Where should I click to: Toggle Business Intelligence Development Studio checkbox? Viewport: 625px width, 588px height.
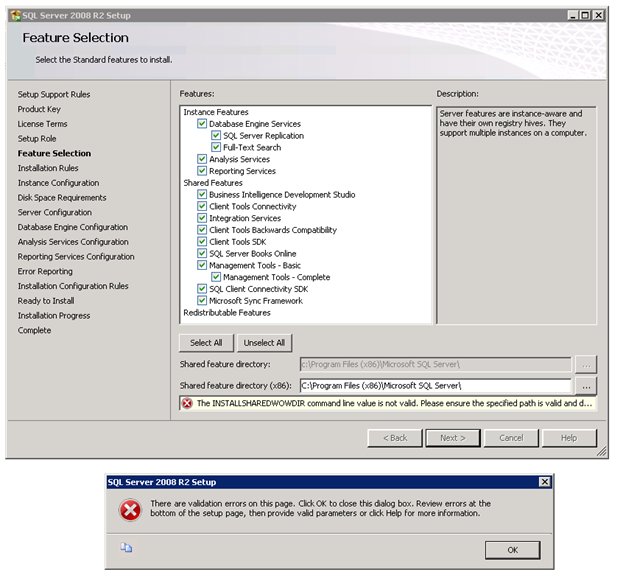click(x=202, y=195)
